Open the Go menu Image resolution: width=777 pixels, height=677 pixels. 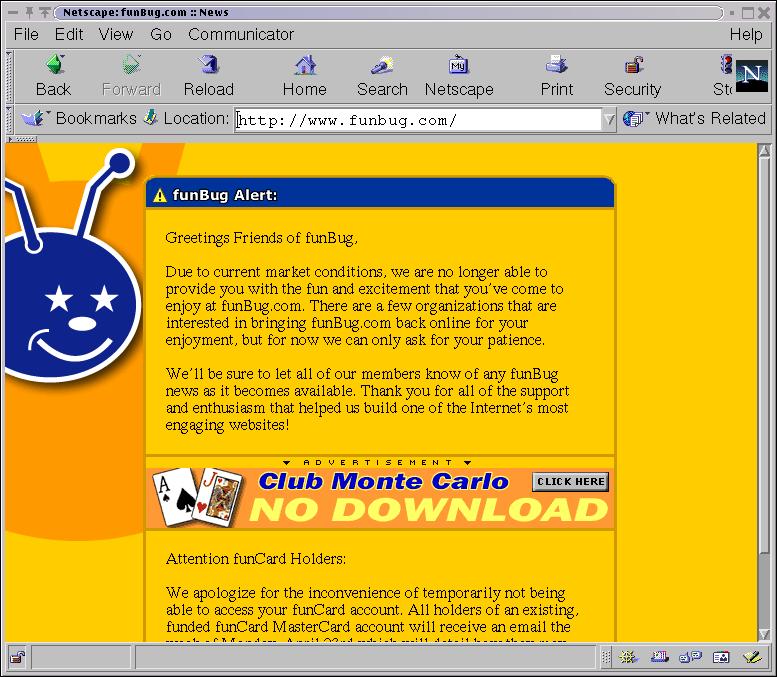(161, 34)
